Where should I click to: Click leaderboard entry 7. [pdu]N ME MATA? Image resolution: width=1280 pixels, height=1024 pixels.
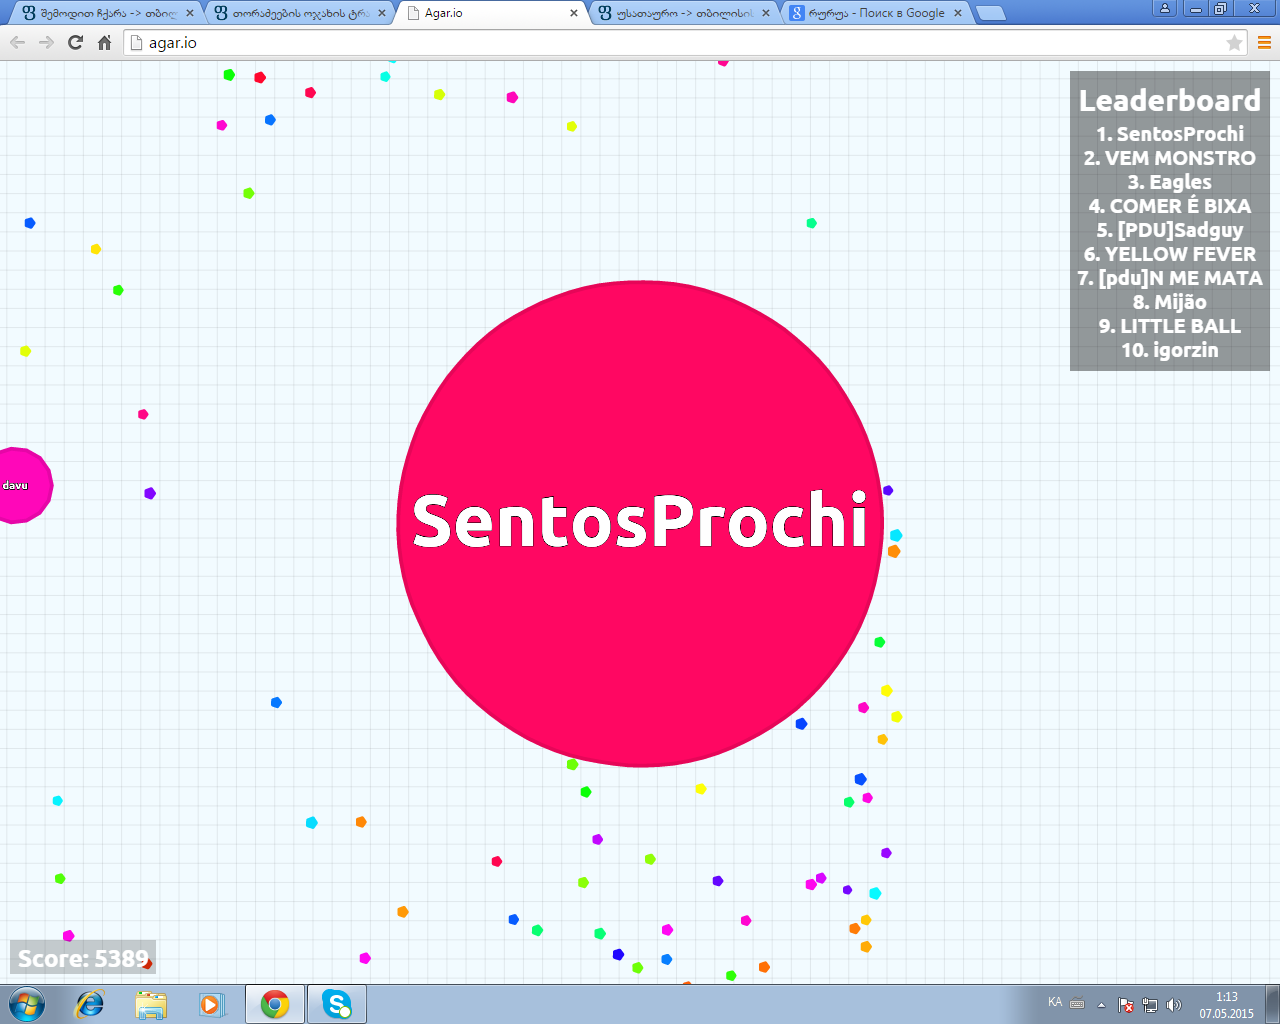[1170, 278]
